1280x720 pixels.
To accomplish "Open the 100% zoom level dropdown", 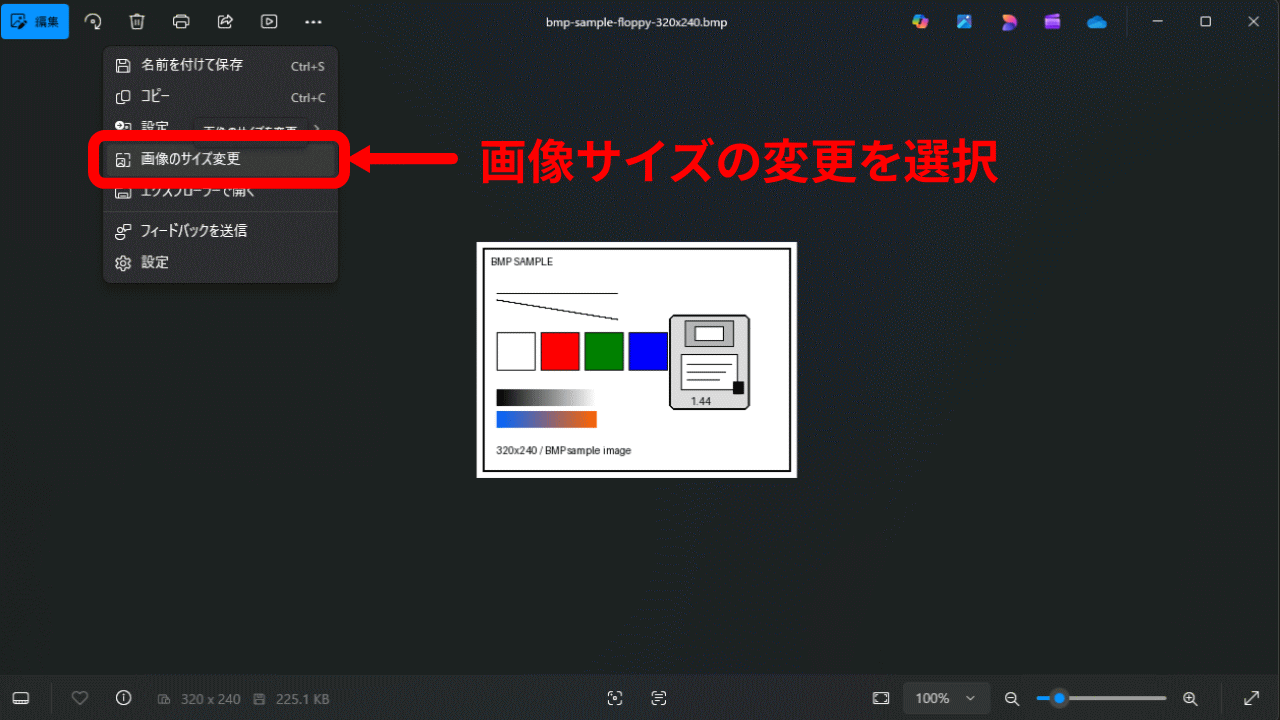I will [x=946, y=698].
